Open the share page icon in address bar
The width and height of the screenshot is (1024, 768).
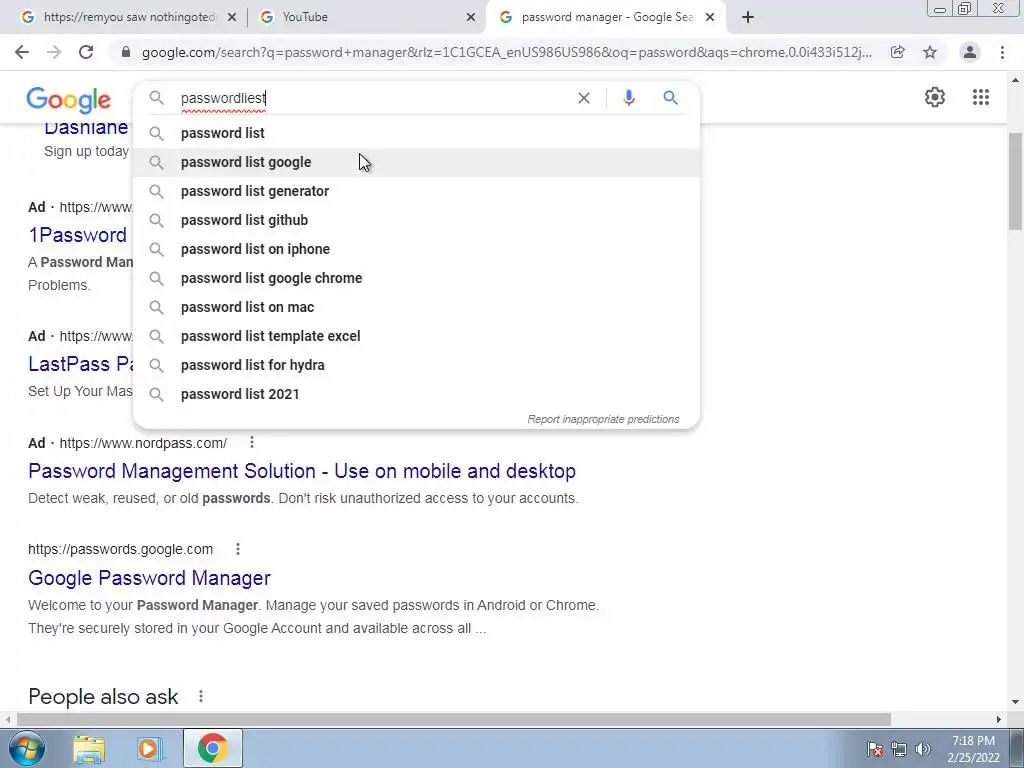click(x=898, y=52)
